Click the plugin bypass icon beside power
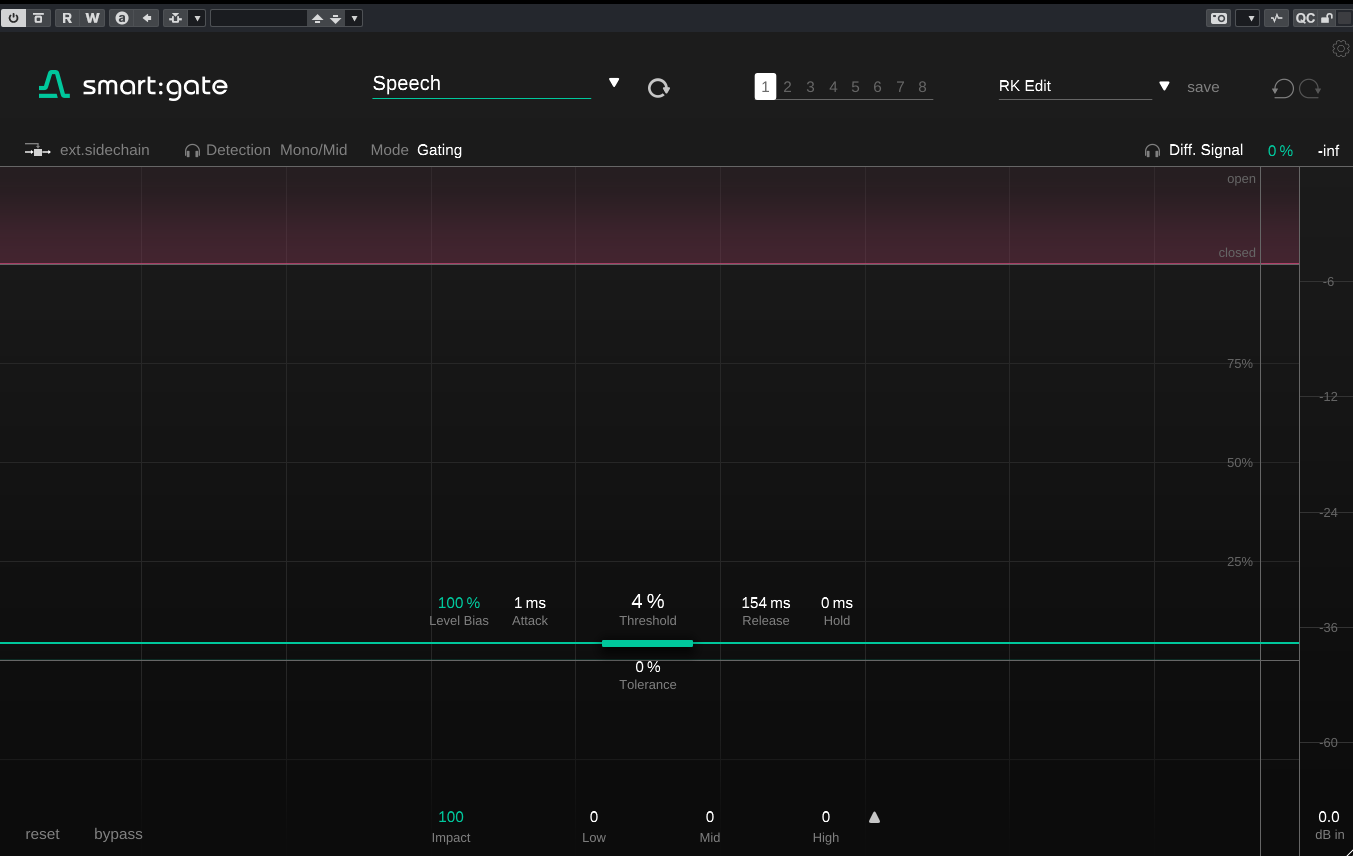 (38, 18)
